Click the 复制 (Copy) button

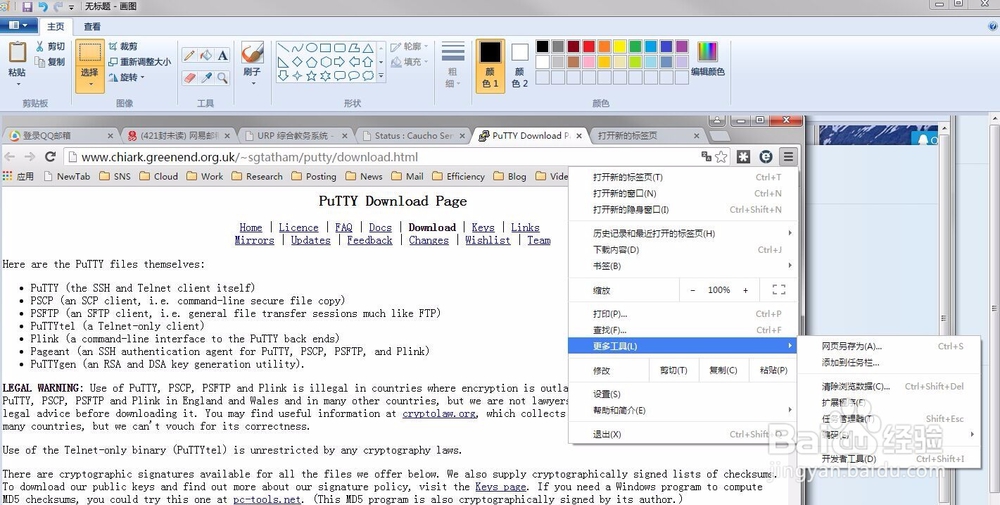point(50,62)
